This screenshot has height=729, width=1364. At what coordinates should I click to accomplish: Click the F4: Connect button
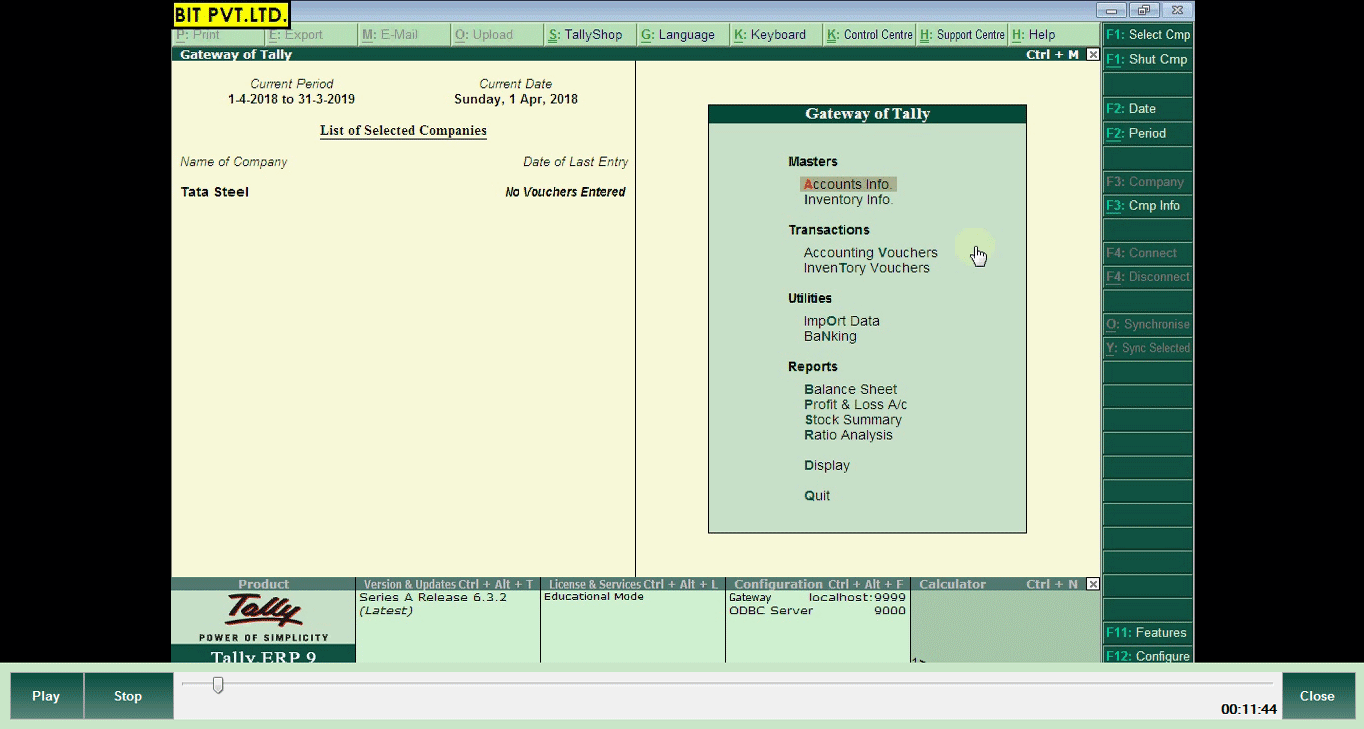click(x=1147, y=253)
